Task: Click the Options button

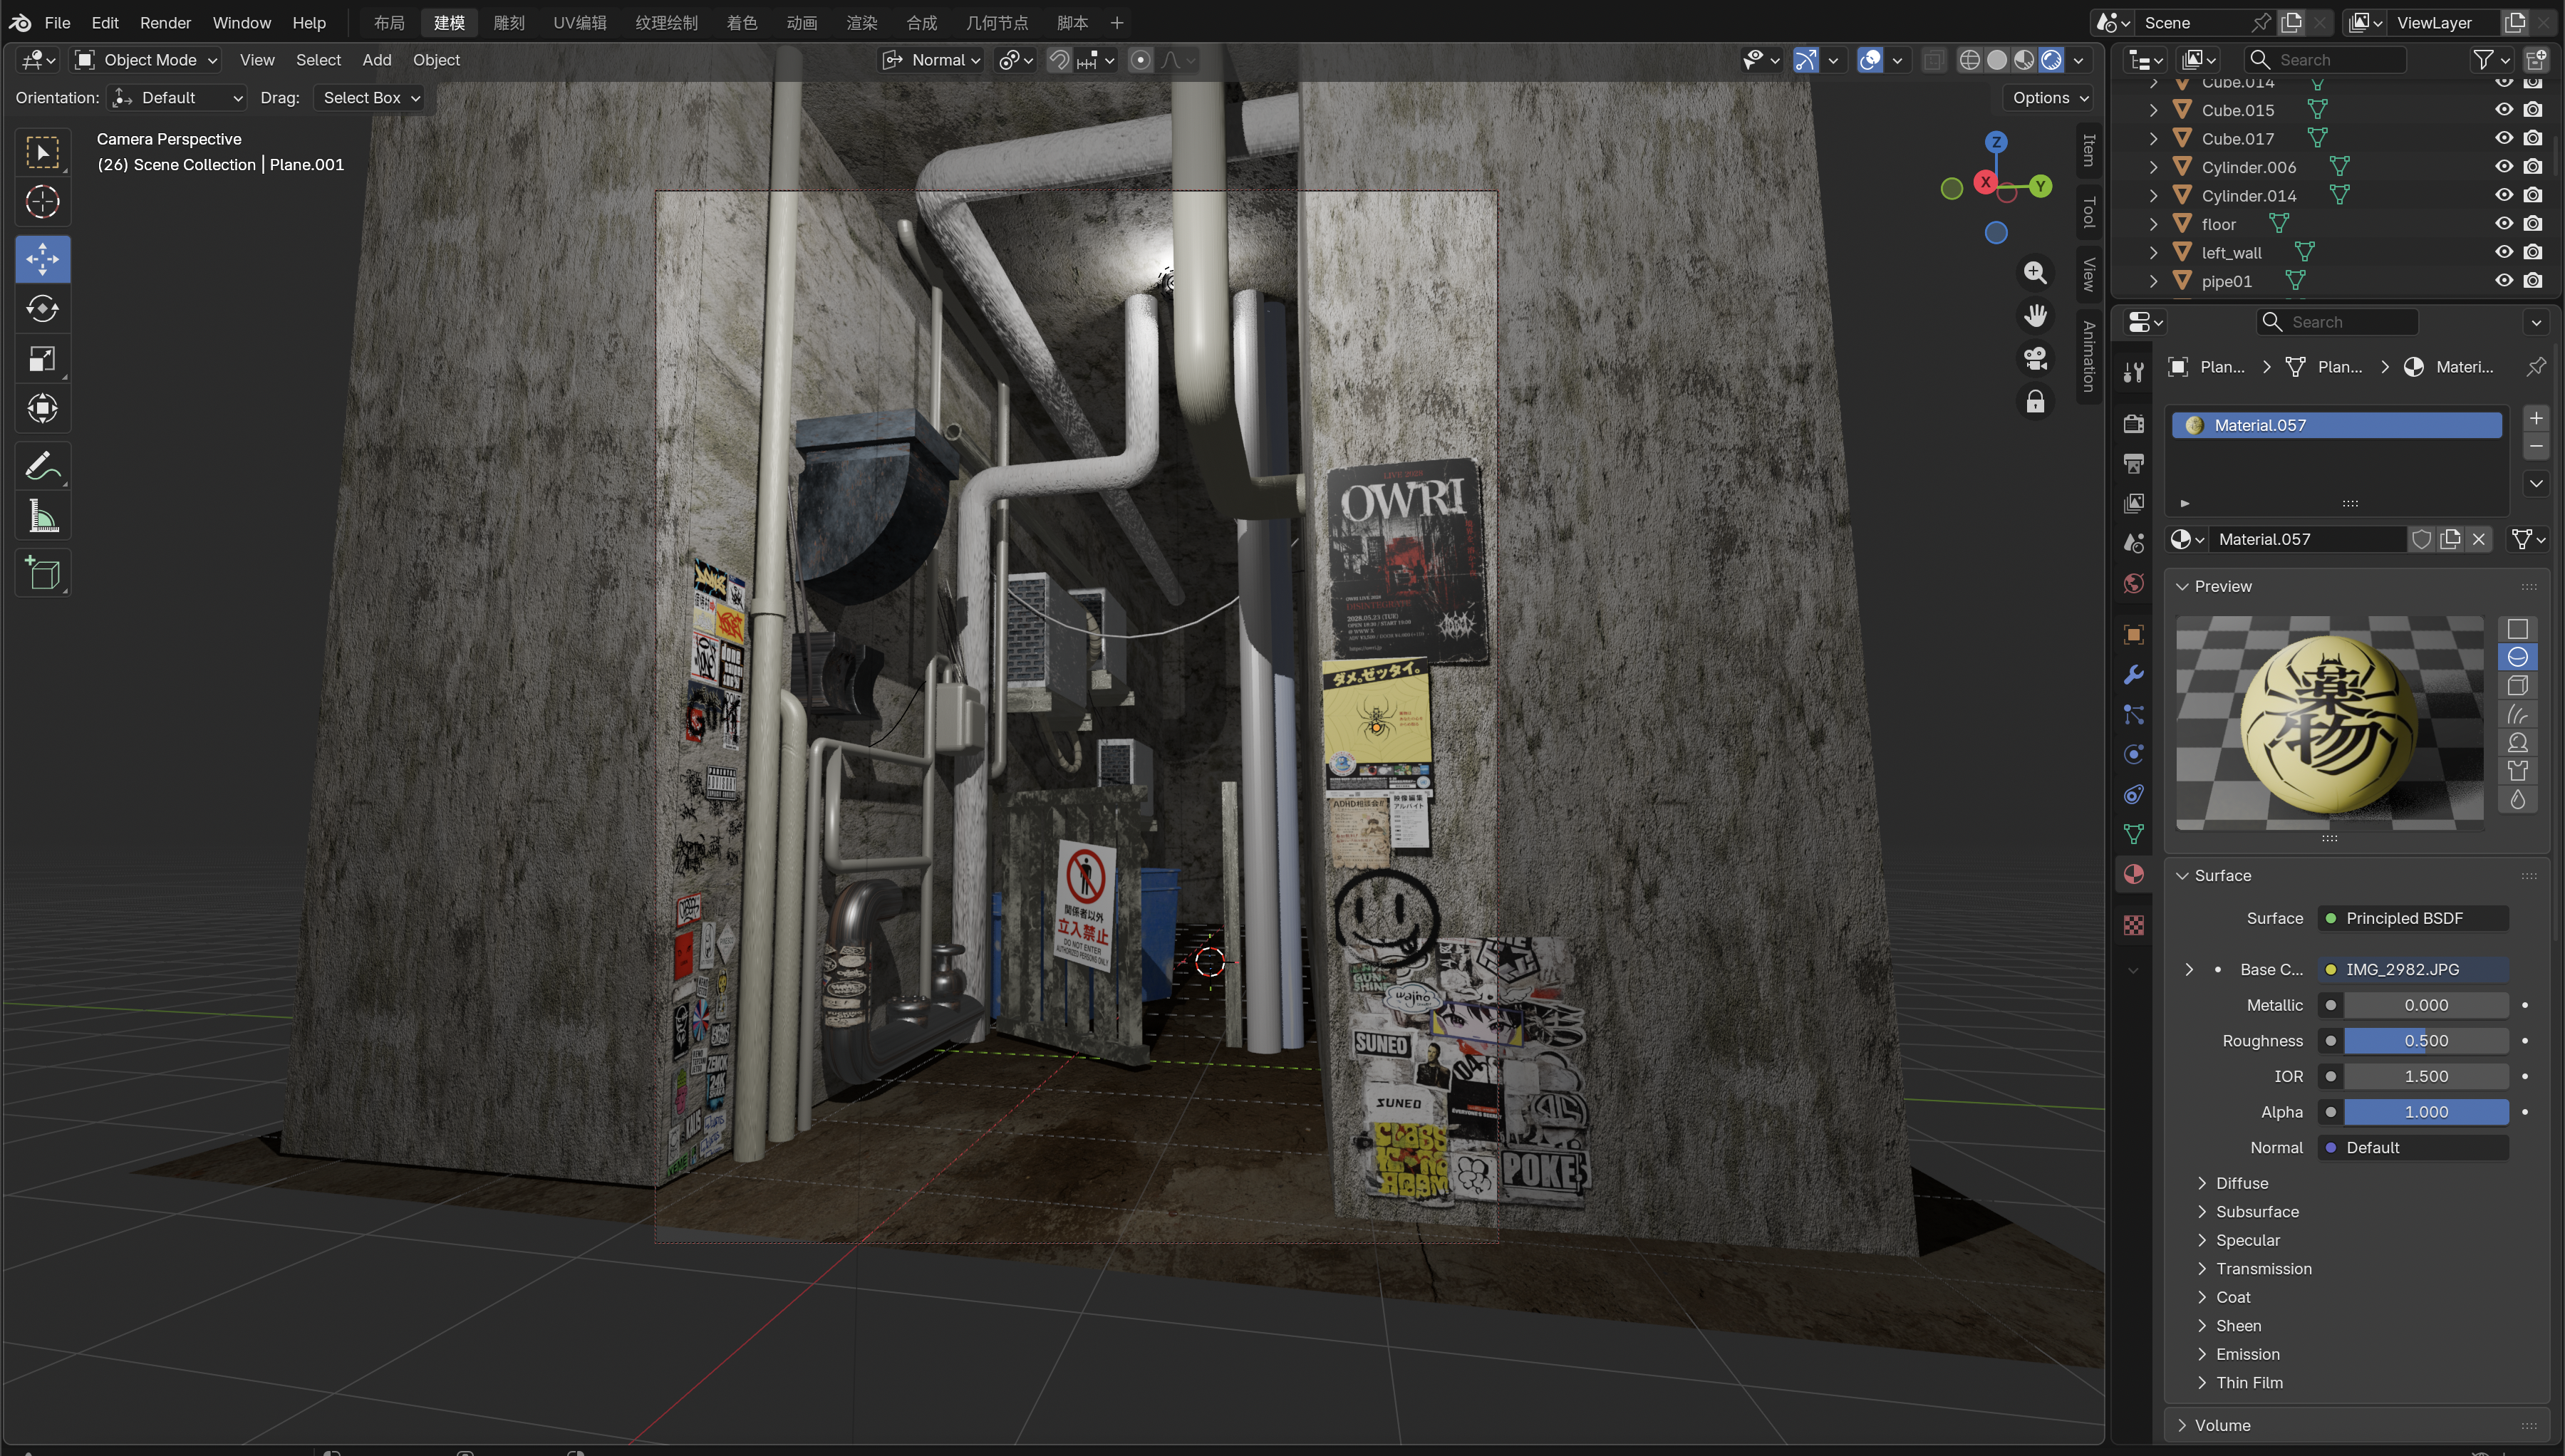Action: click(2049, 98)
